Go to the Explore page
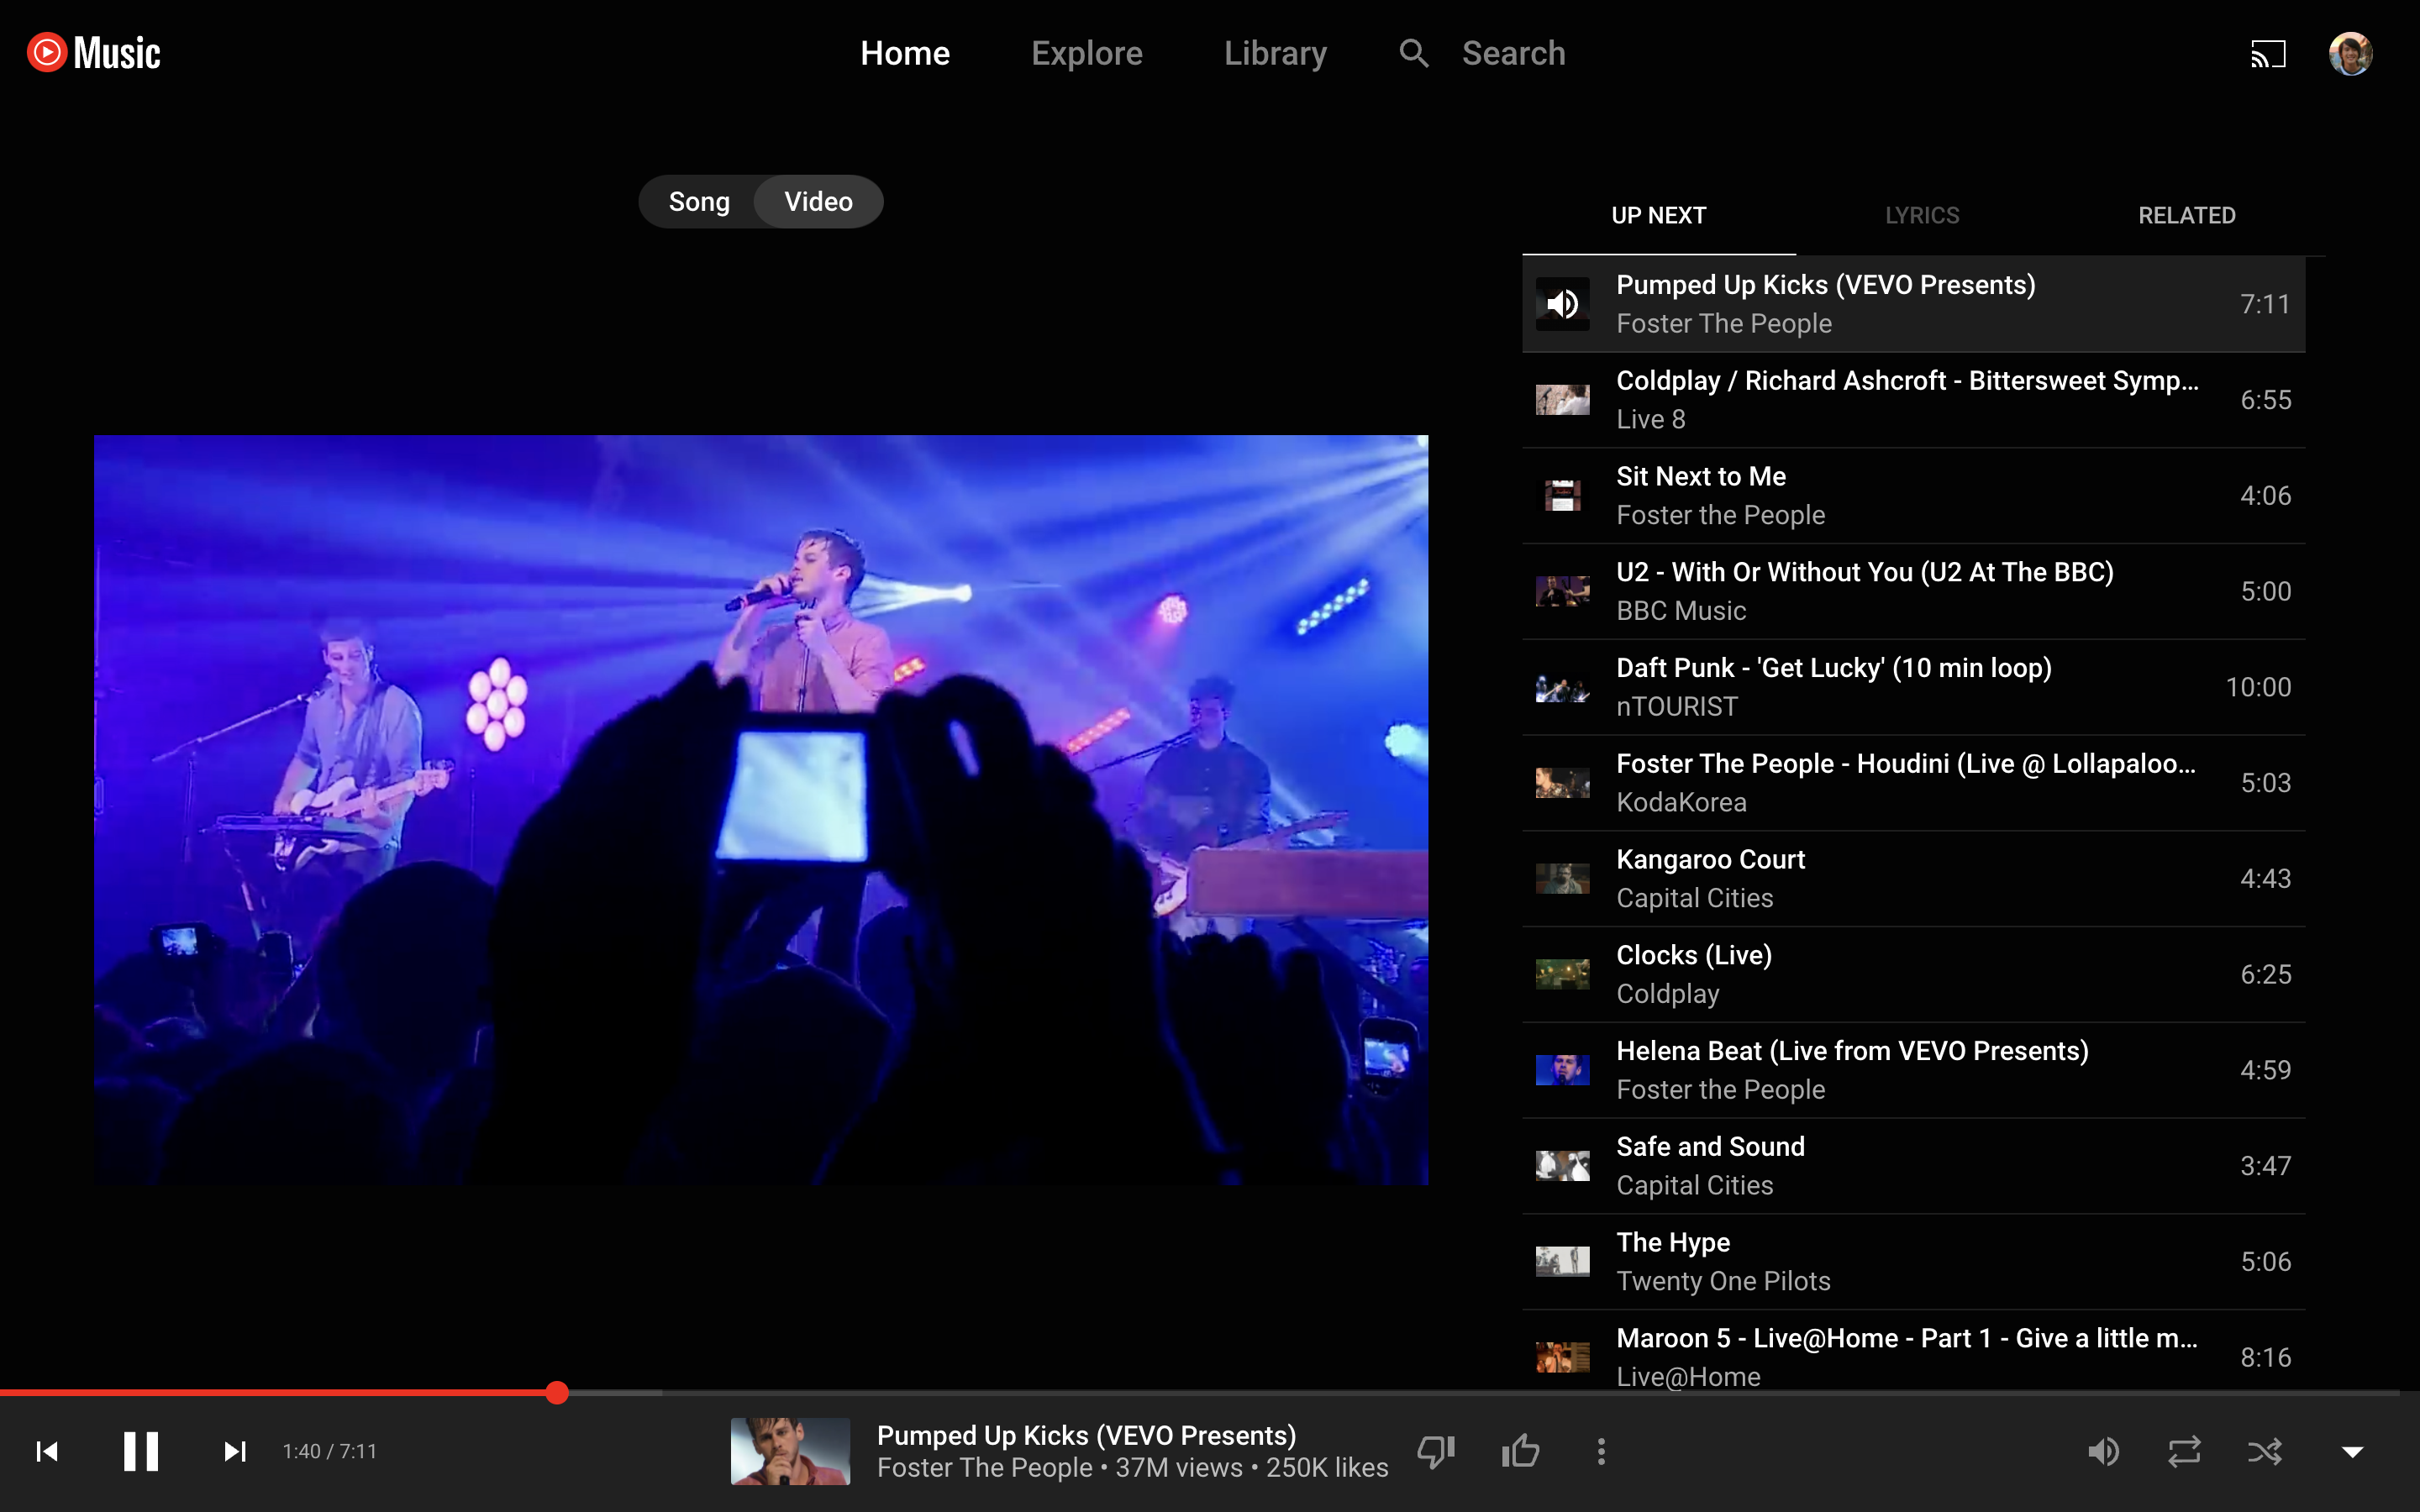Viewport: 2420px width, 1512px height. [x=1086, y=54]
